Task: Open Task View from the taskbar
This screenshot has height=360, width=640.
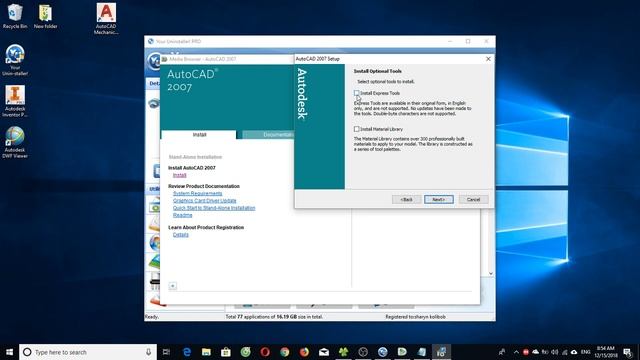Action: pos(166,352)
